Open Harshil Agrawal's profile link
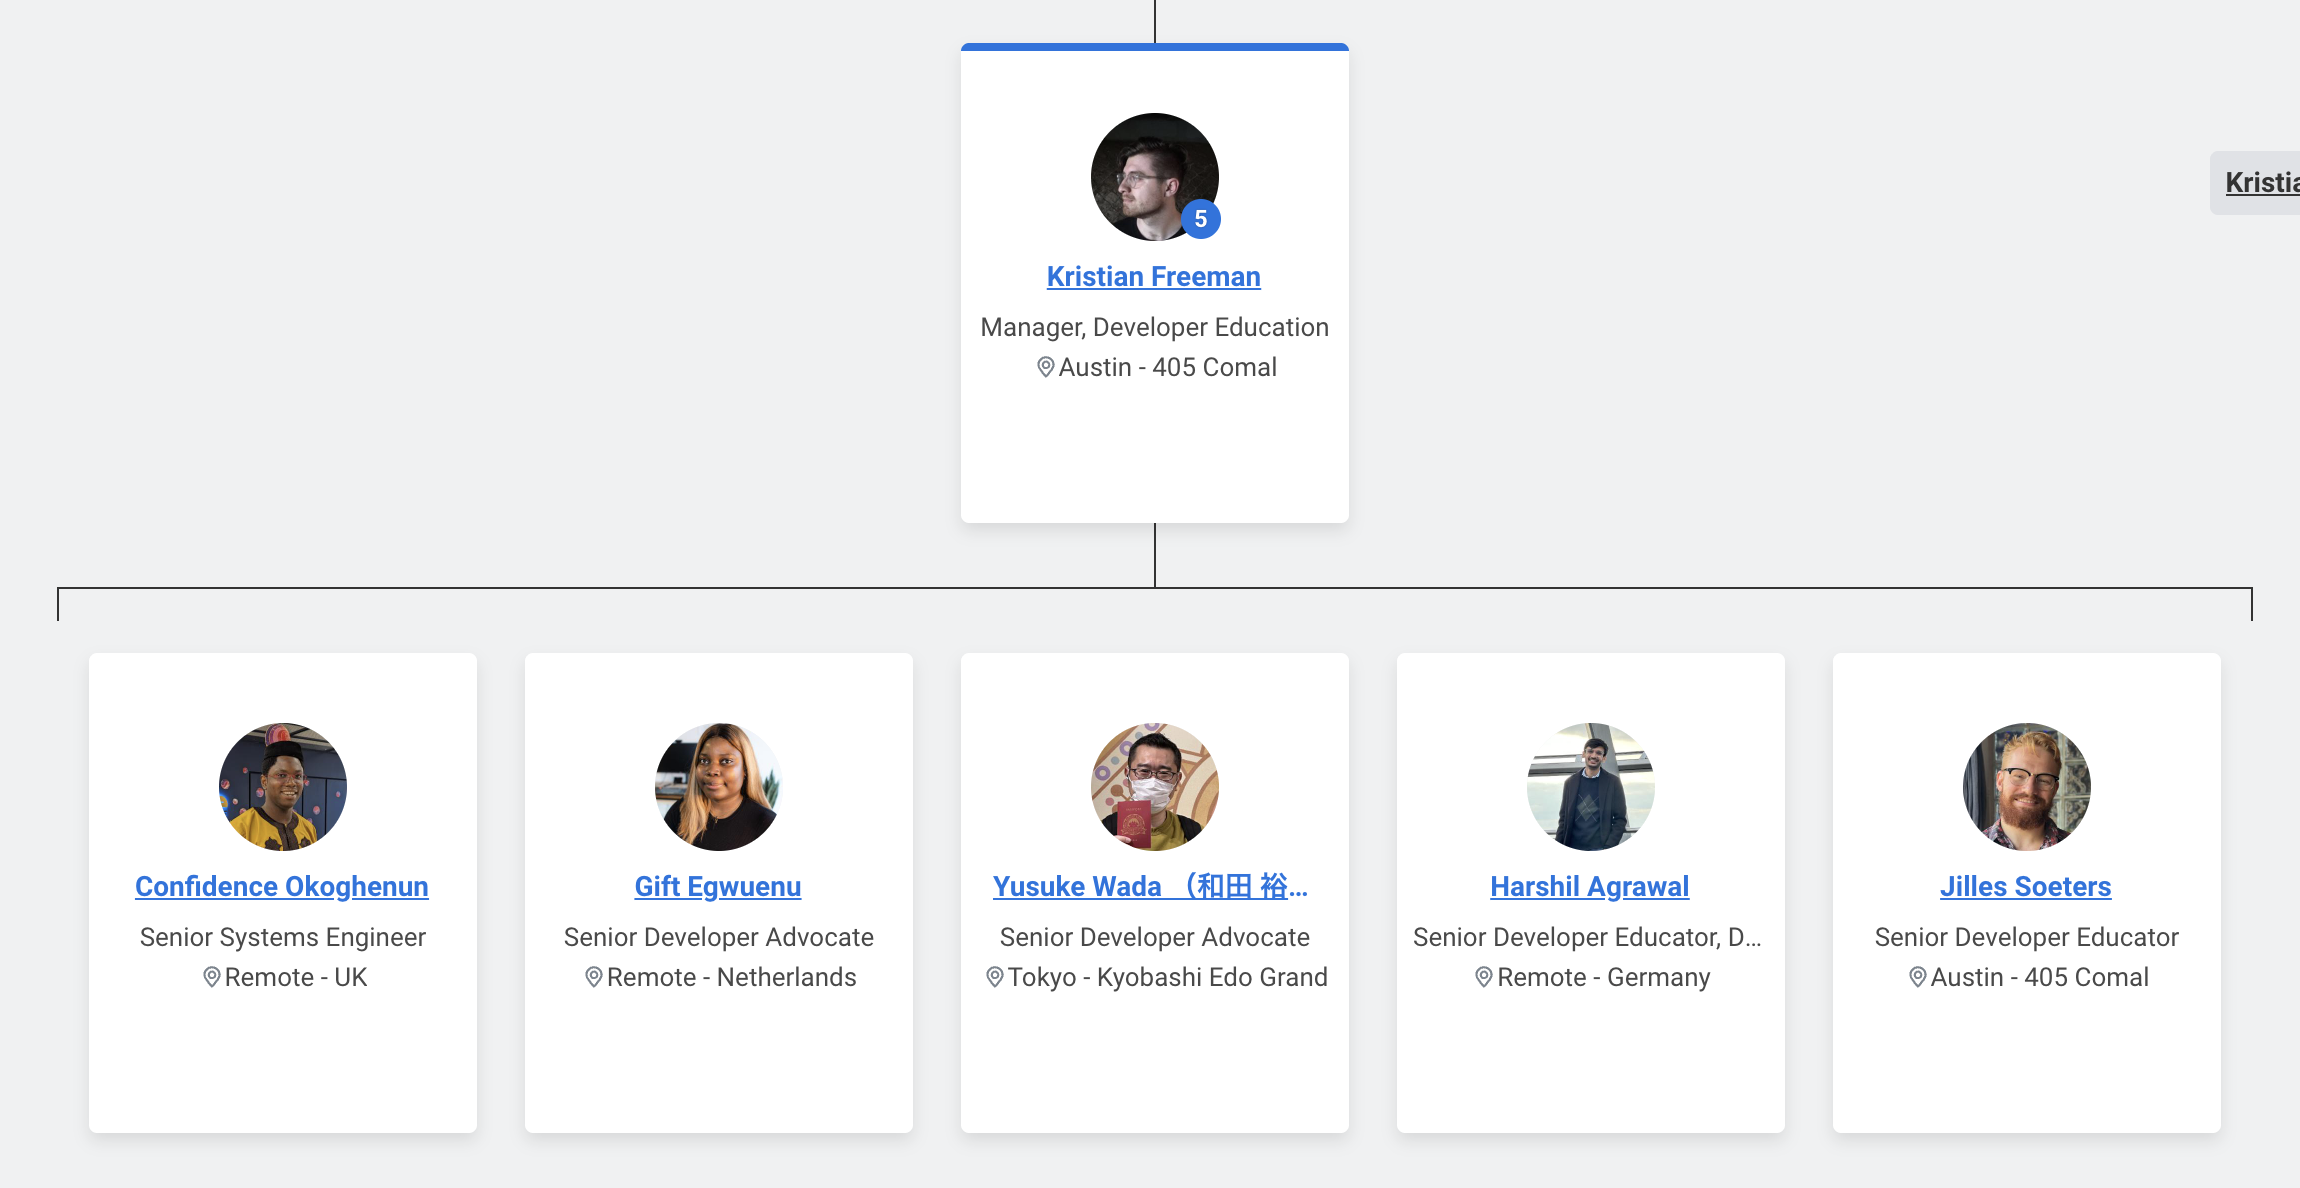Screen dimensions: 2300x1188 tap(1589, 887)
